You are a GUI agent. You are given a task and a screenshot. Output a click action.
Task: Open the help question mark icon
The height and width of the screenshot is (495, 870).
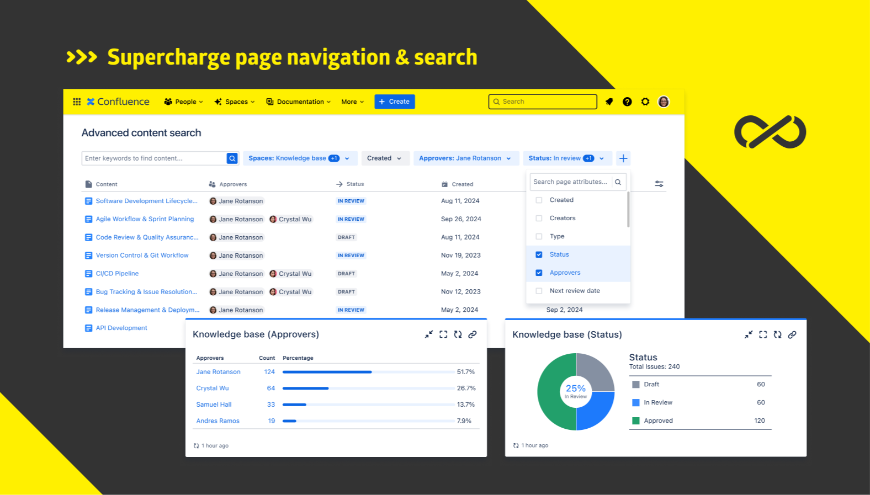(x=627, y=102)
